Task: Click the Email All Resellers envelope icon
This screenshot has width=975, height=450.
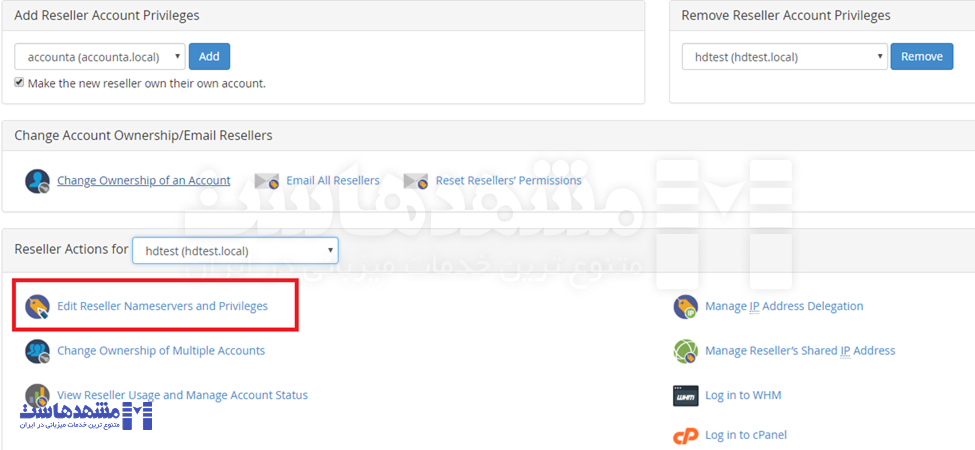Action: pos(267,181)
